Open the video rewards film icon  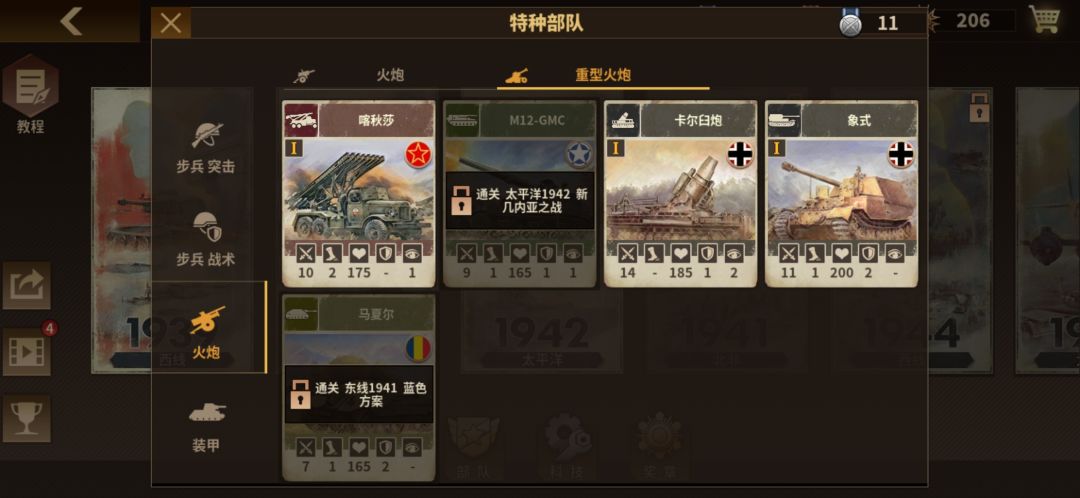[27, 351]
